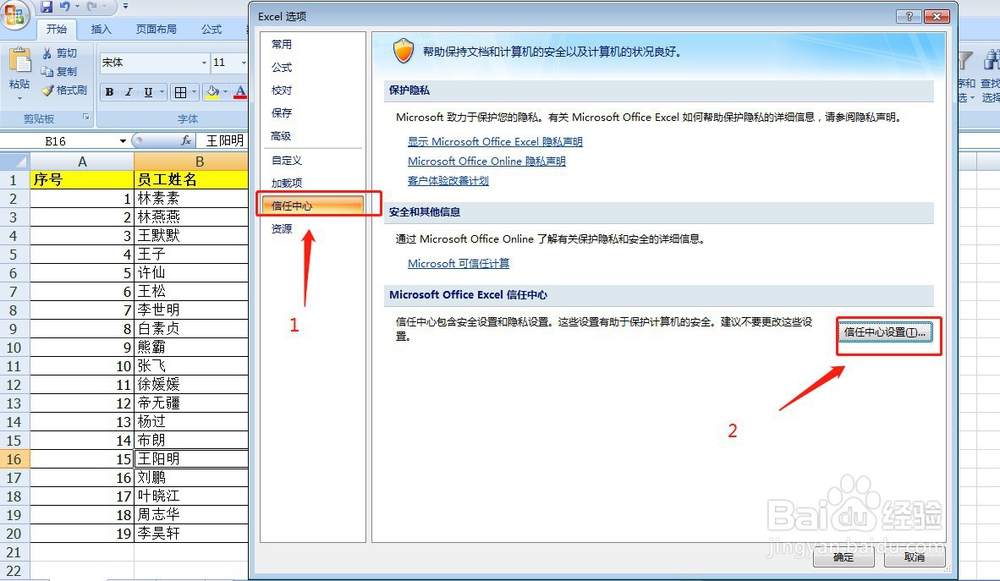This screenshot has height=581, width=1000.
Task: Open fill color dropdown arrow
Action: (225, 92)
